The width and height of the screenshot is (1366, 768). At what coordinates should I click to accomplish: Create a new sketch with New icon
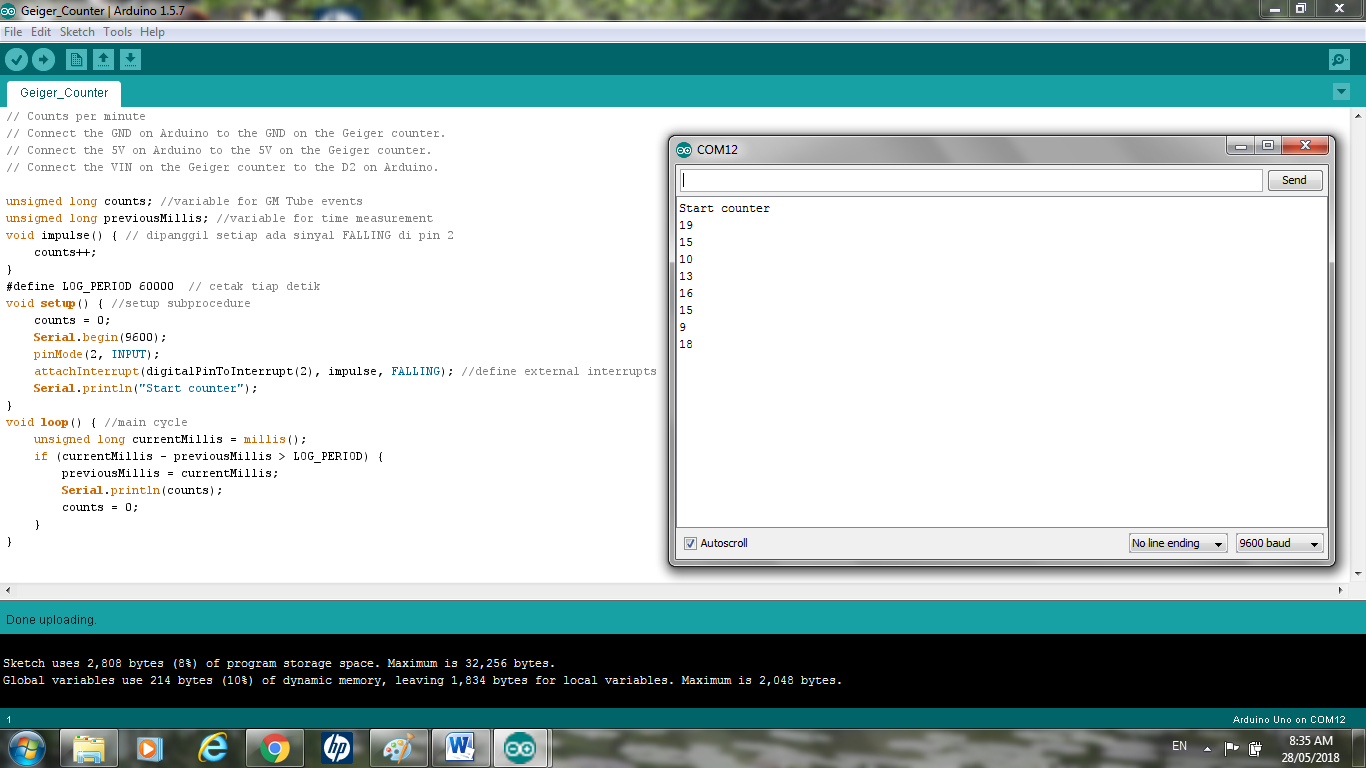tap(76, 60)
